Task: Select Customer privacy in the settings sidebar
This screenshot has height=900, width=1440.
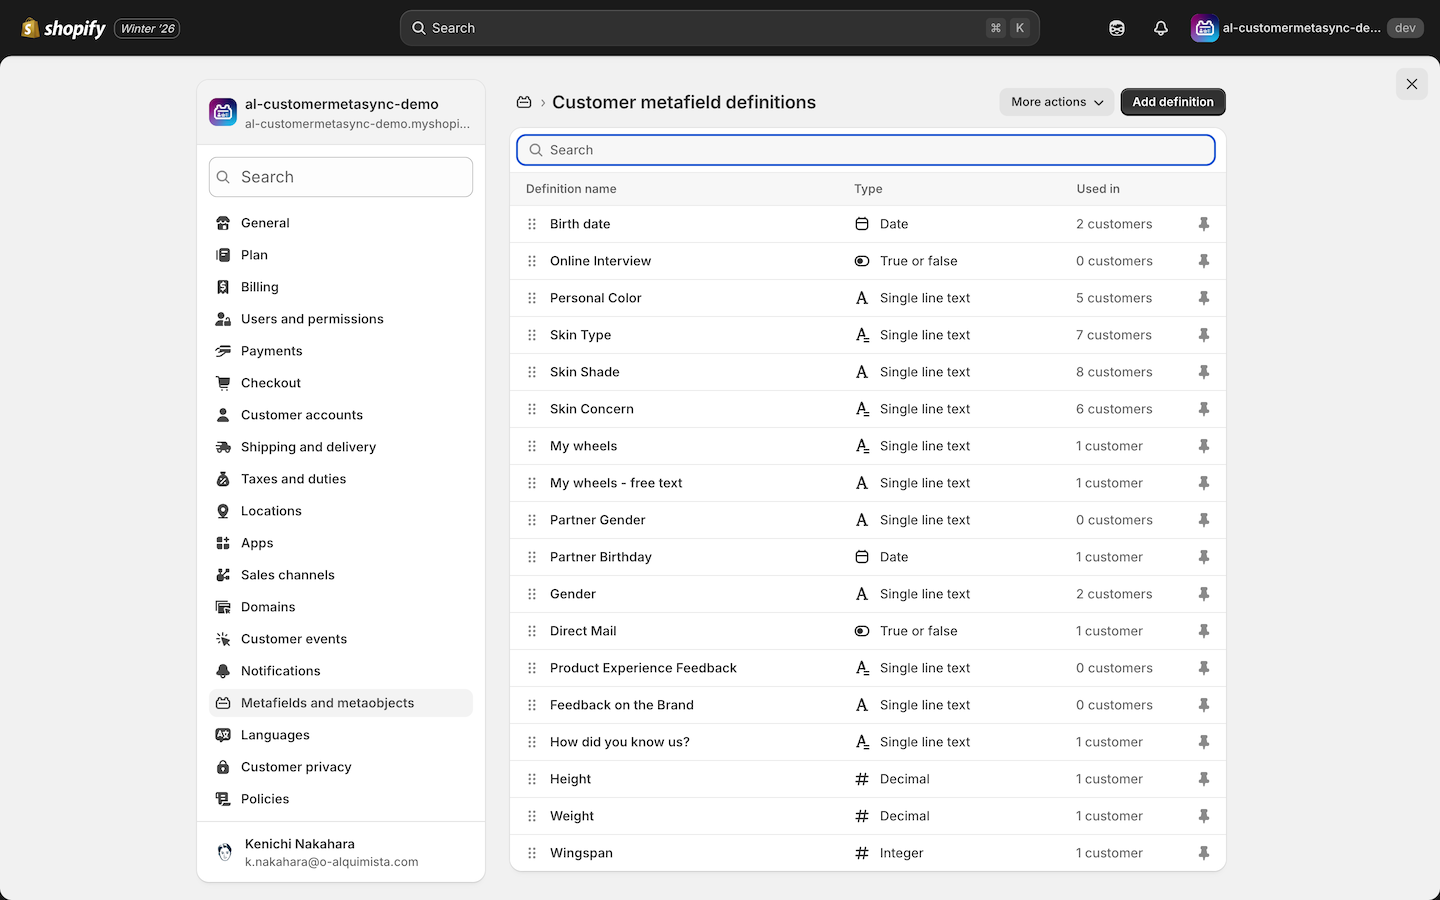Action: coord(295,766)
